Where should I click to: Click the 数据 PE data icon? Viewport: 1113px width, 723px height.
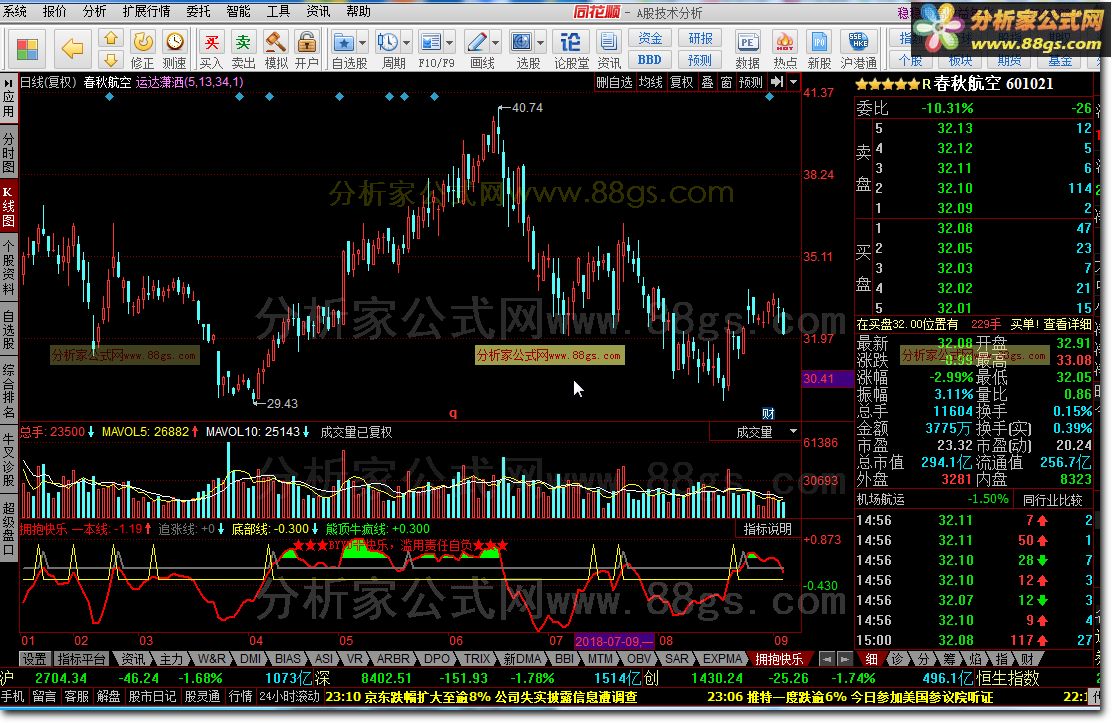[x=747, y=42]
